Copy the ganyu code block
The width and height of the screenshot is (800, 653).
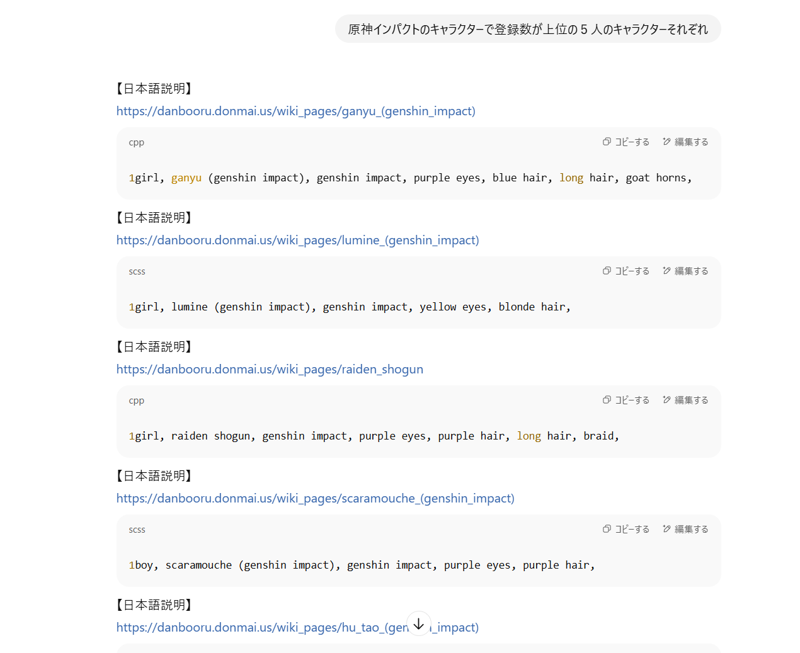(626, 142)
